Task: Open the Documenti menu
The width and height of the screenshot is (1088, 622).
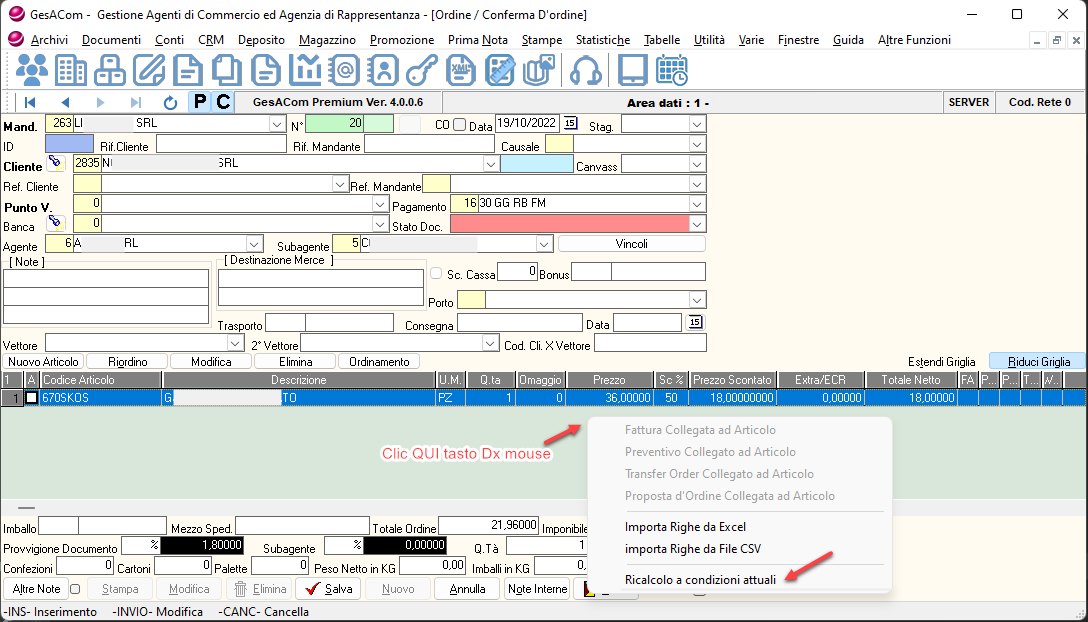Action: pyautogui.click(x=111, y=40)
